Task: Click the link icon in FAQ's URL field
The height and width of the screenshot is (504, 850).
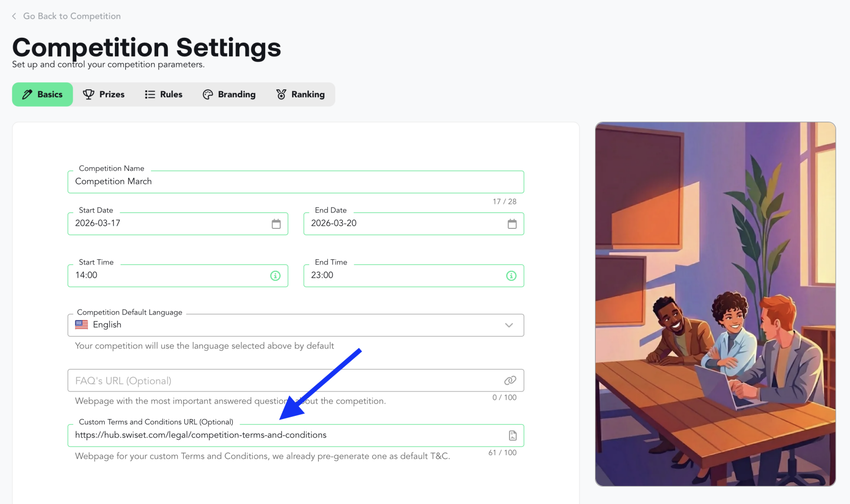Action: 510,380
